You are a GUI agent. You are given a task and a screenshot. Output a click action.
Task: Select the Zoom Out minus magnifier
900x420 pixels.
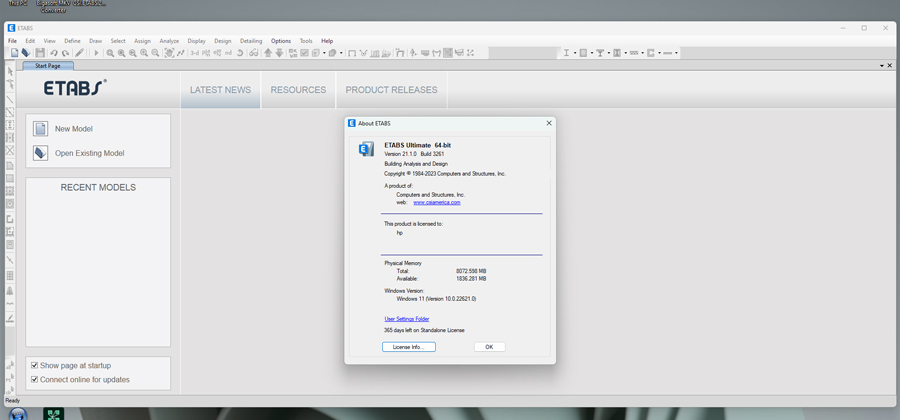click(155, 53)
